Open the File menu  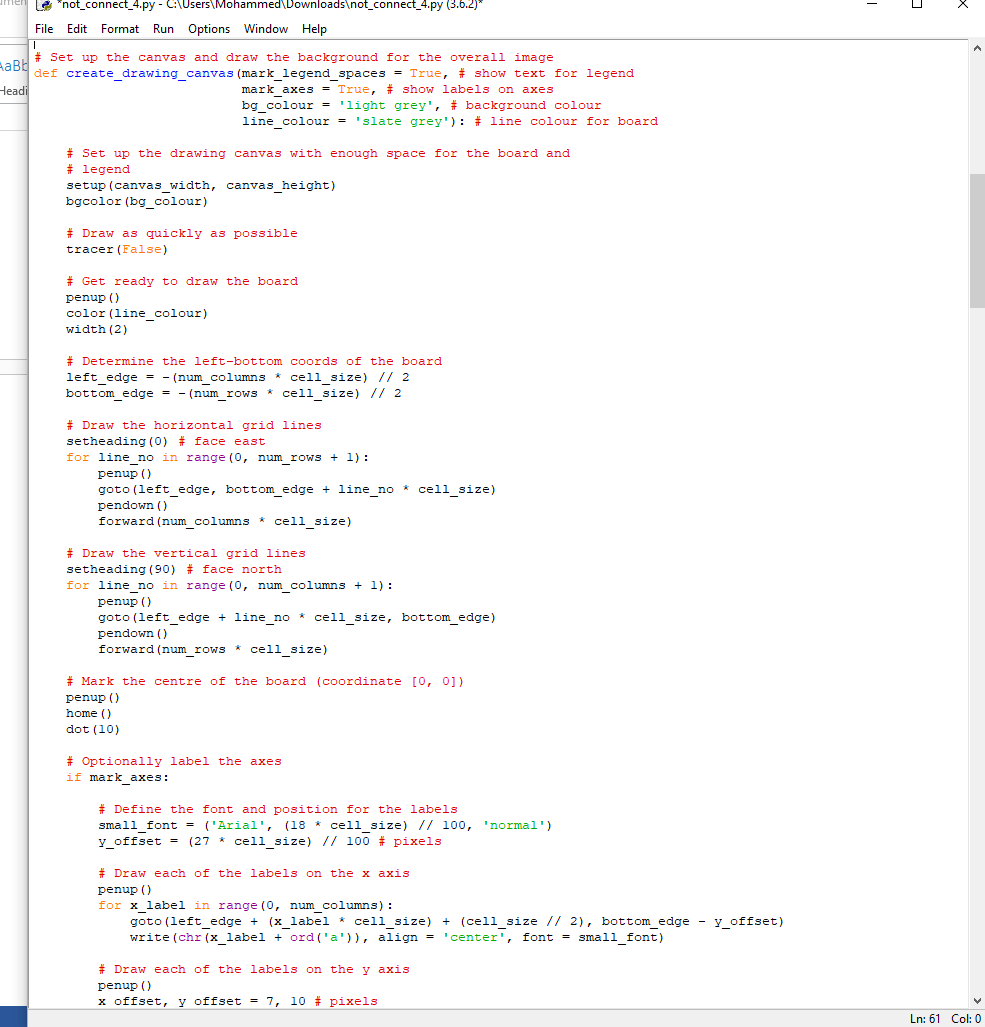pos(44,29)
